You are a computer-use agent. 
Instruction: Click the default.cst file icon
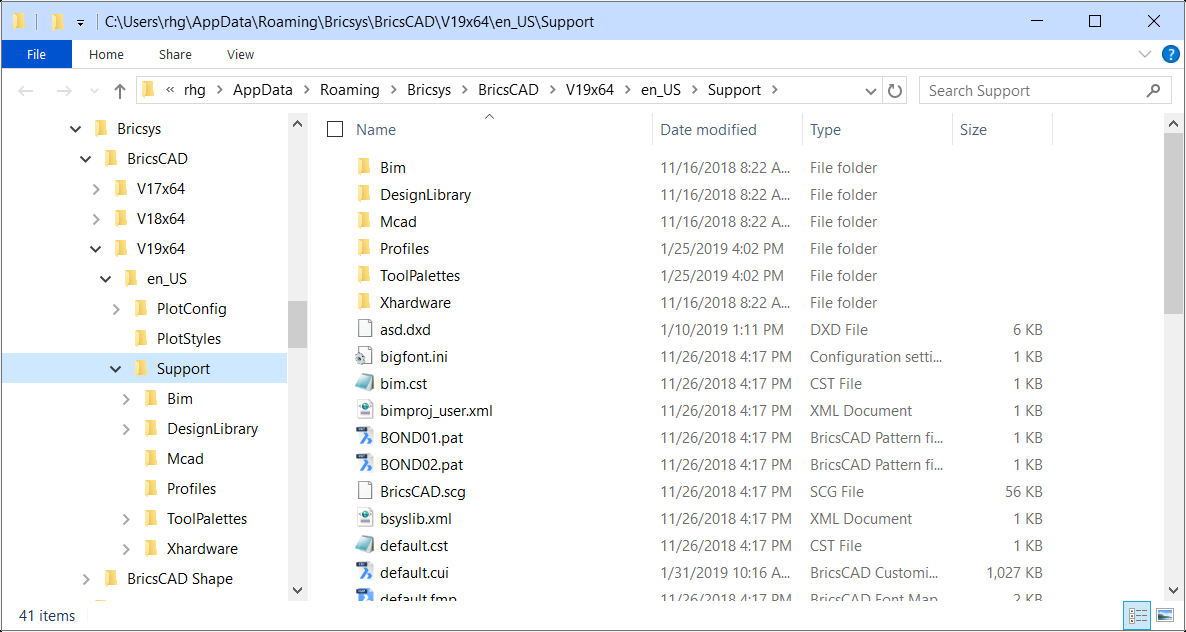tap(365, 545)
